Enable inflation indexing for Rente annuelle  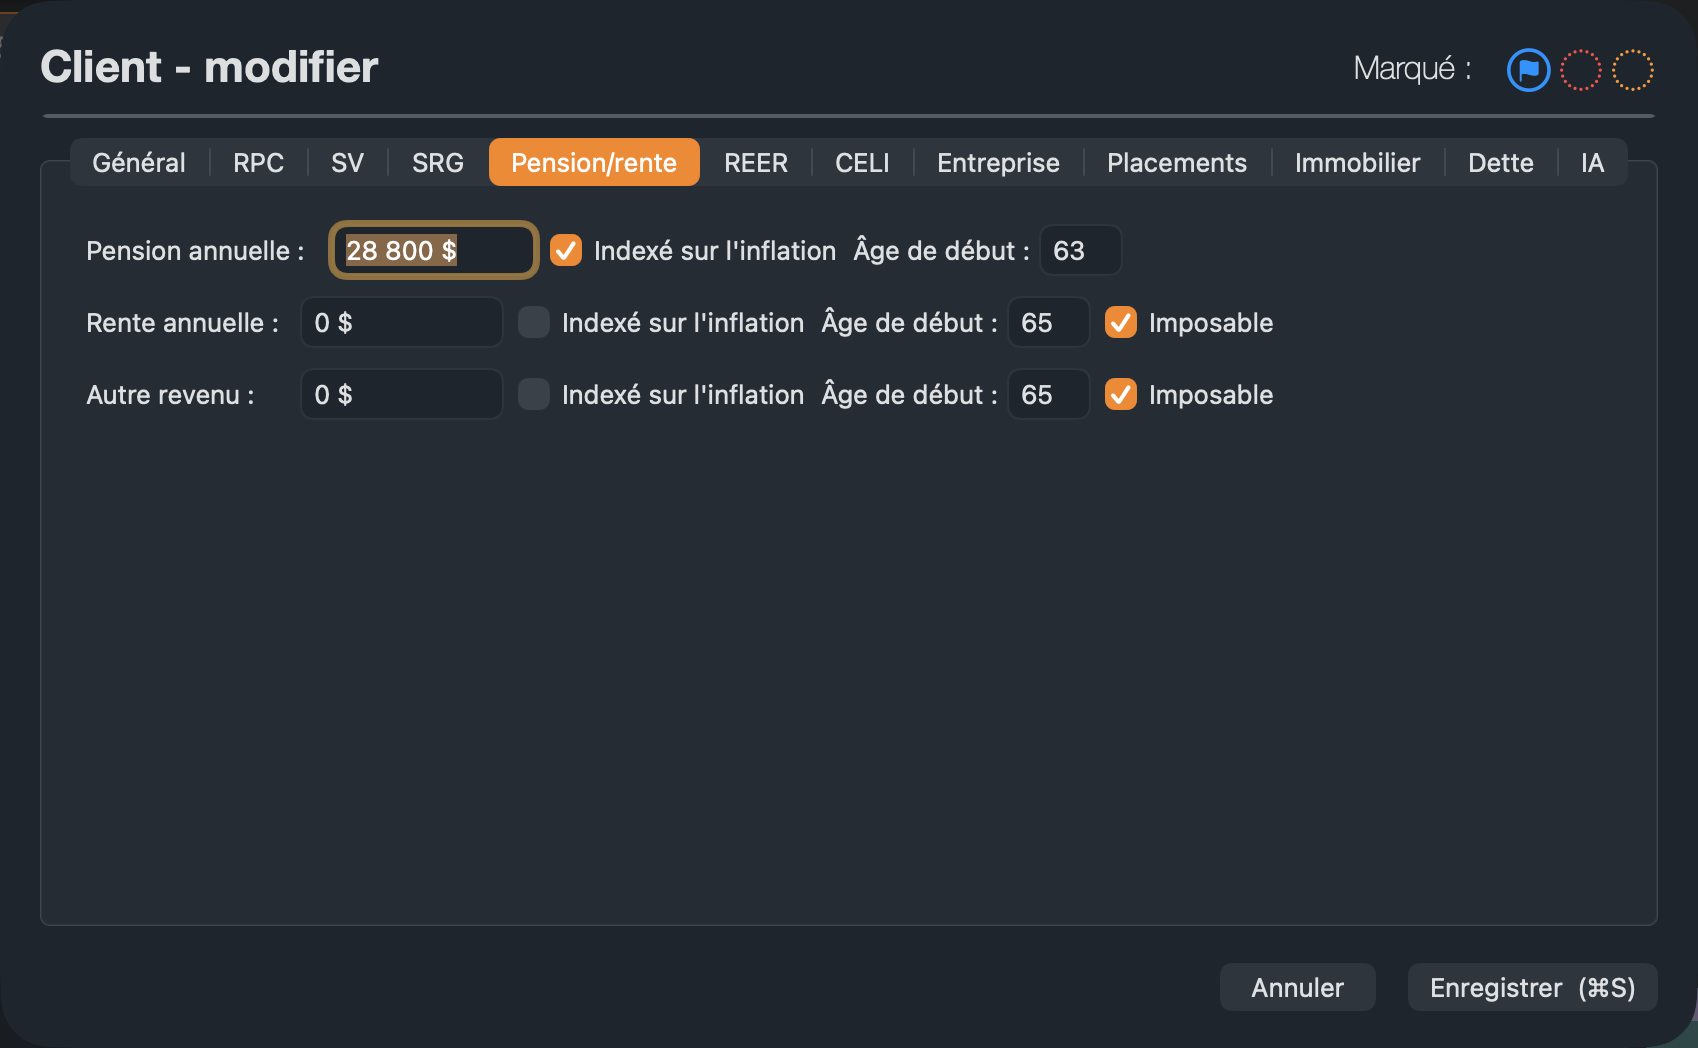(x=534, y=322)
